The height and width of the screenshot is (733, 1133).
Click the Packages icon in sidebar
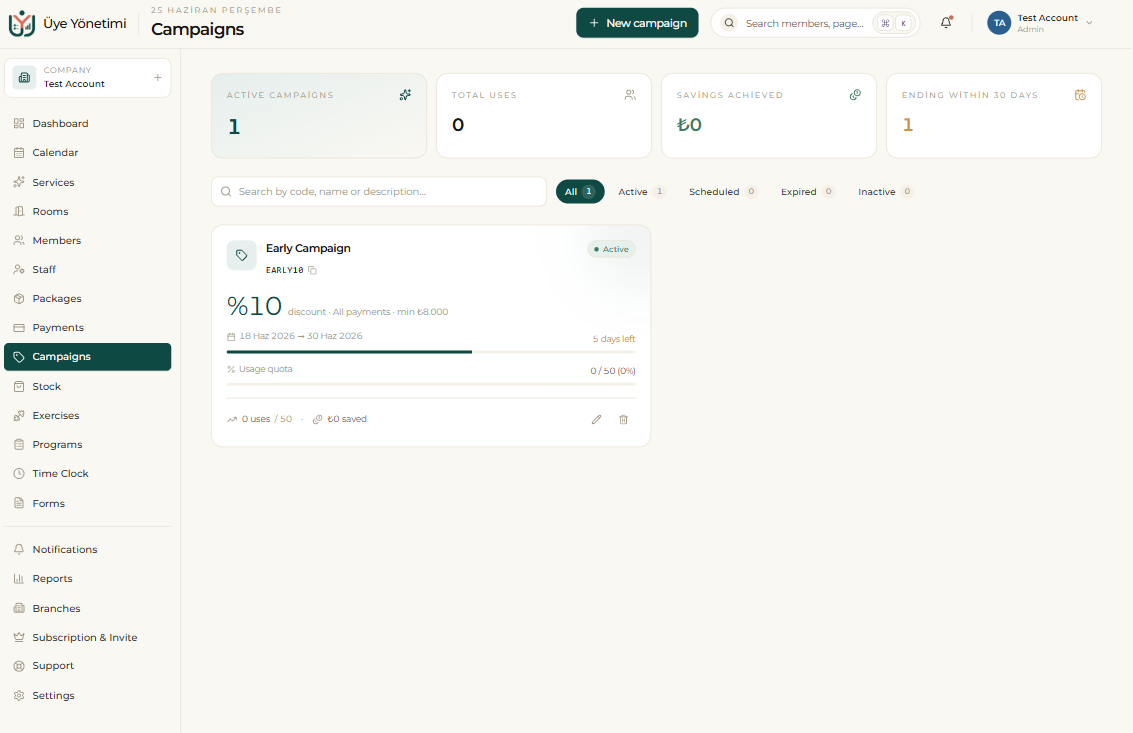[19, 299]
